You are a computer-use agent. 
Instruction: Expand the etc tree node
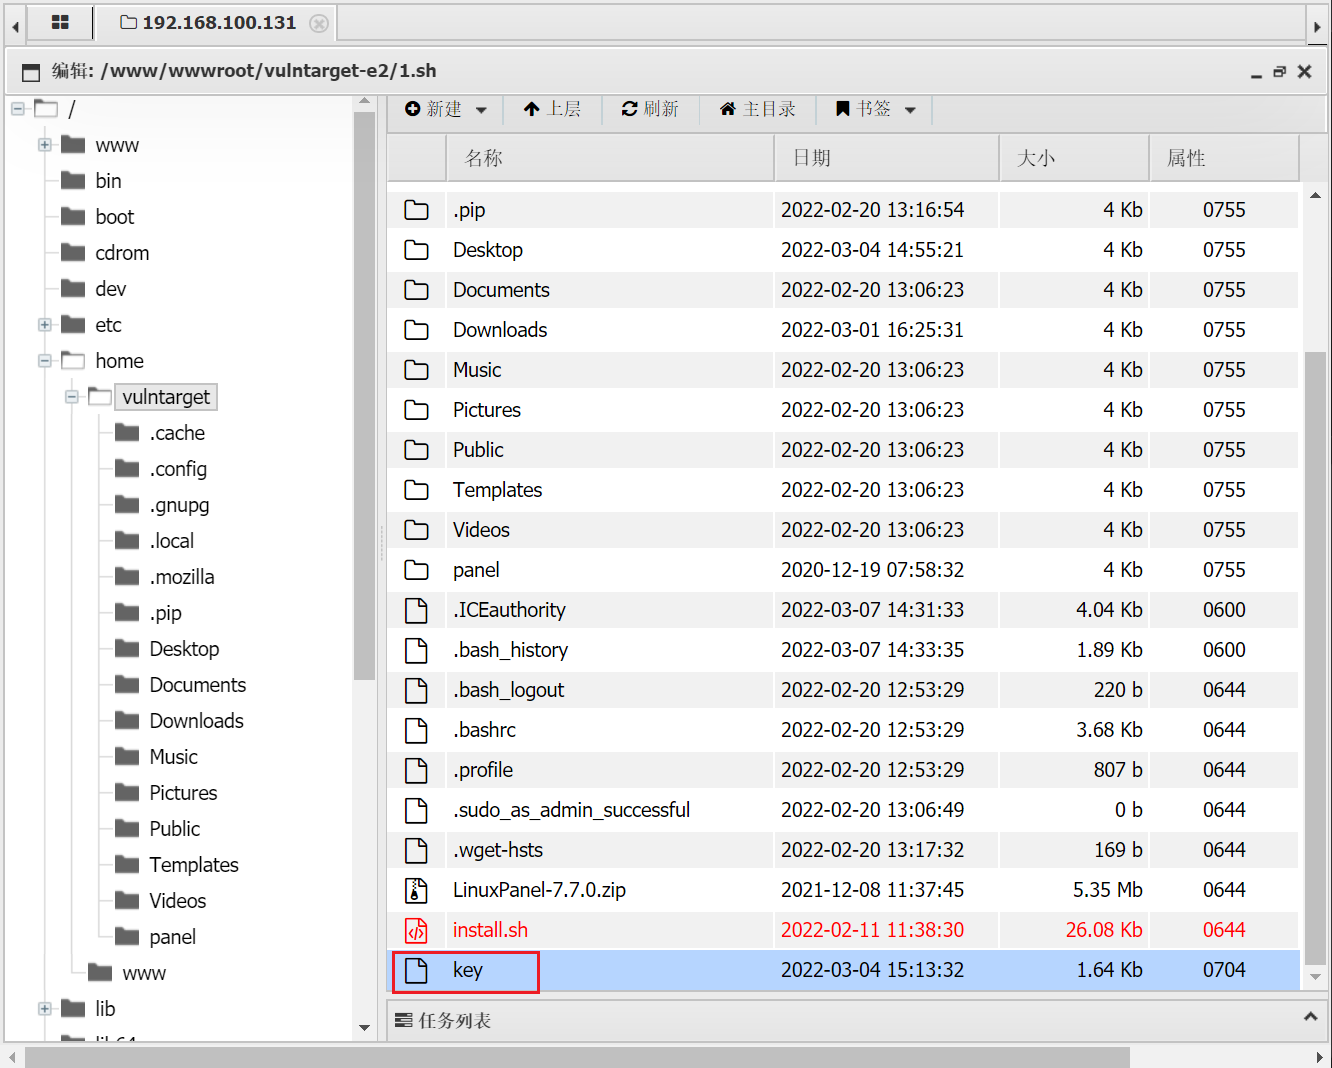(45, 325)
